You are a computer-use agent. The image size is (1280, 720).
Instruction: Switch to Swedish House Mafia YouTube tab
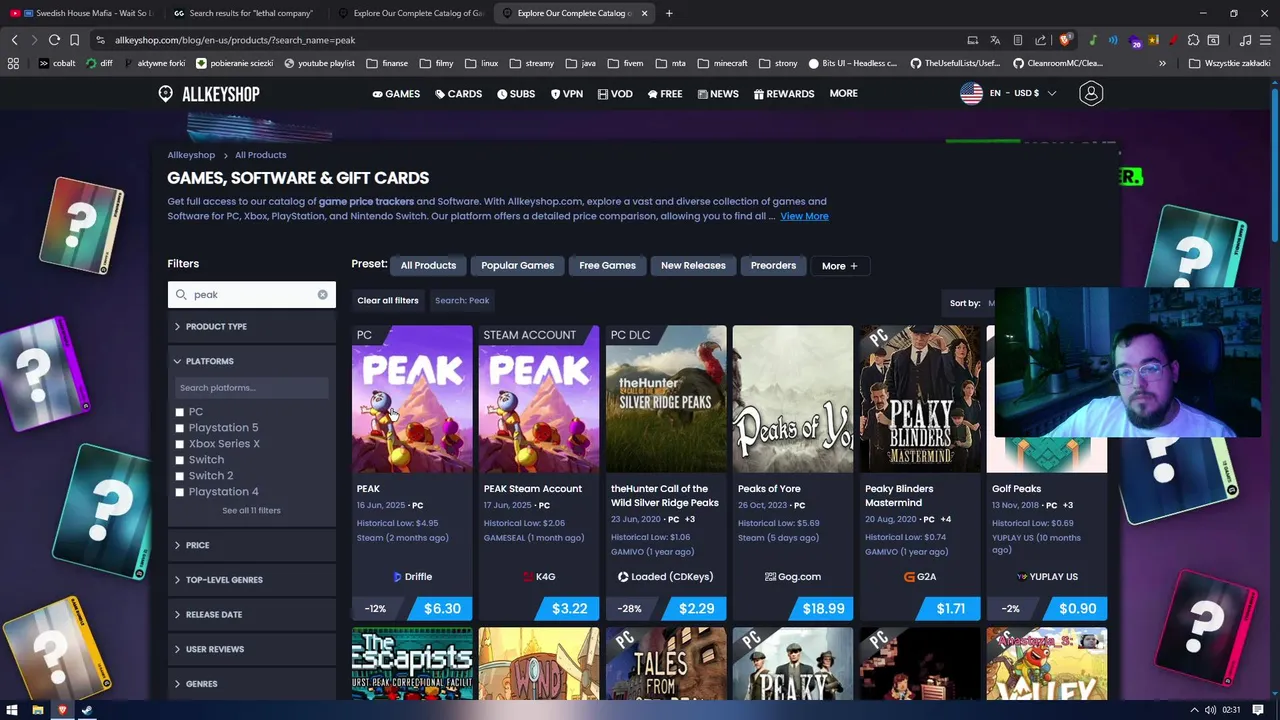[x=80, y=13]
